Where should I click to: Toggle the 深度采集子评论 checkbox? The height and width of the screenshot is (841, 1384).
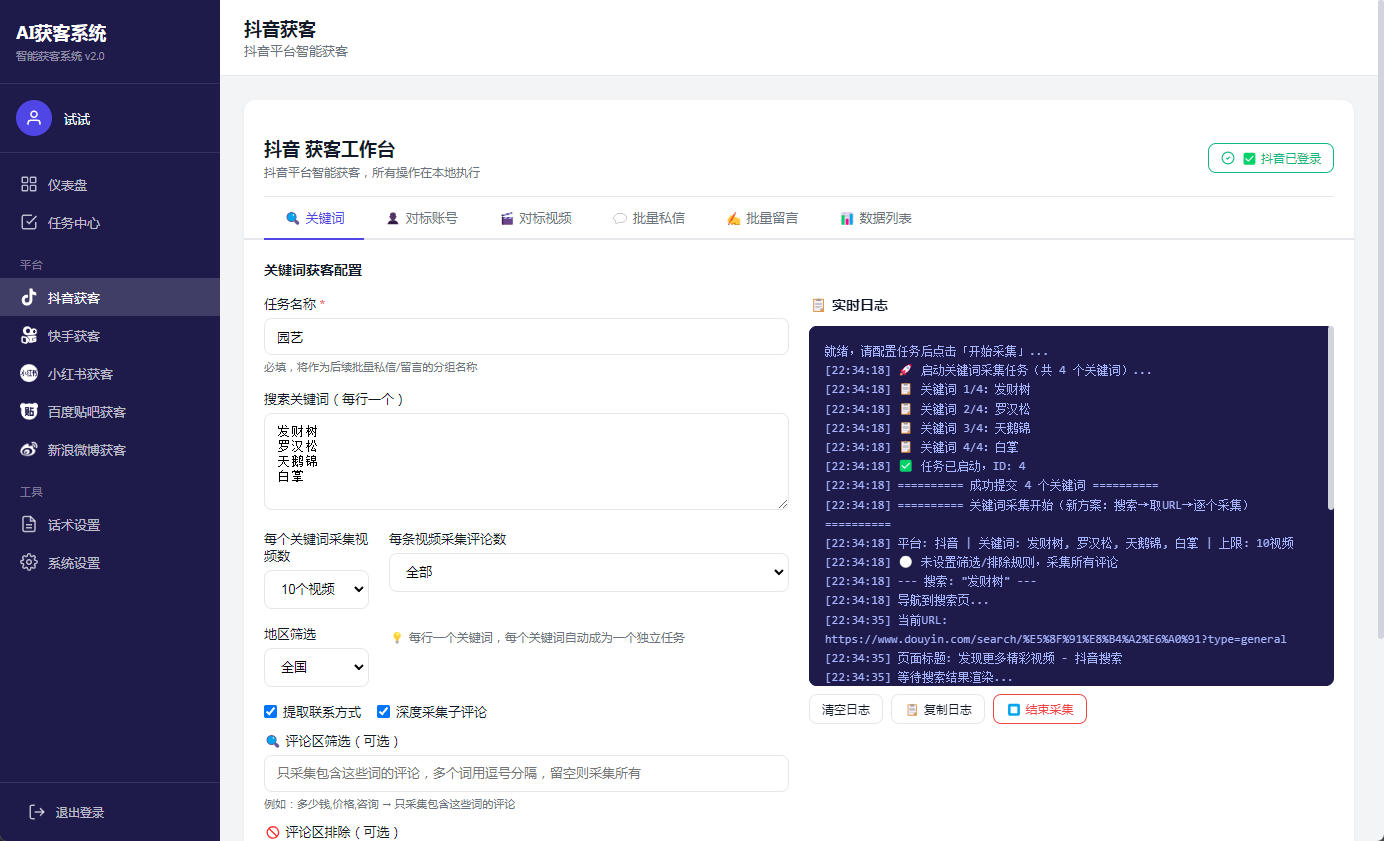[383, 712]
